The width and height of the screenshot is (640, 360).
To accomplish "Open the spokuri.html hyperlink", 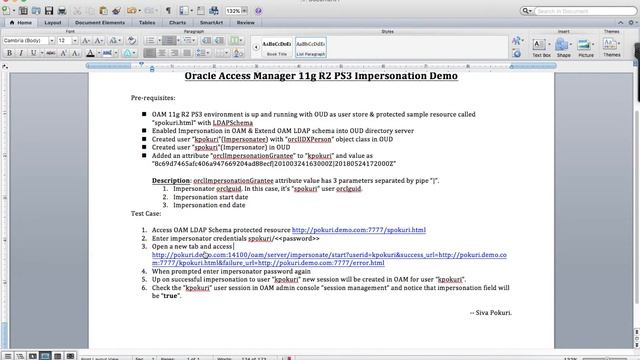I will [359, 230].
